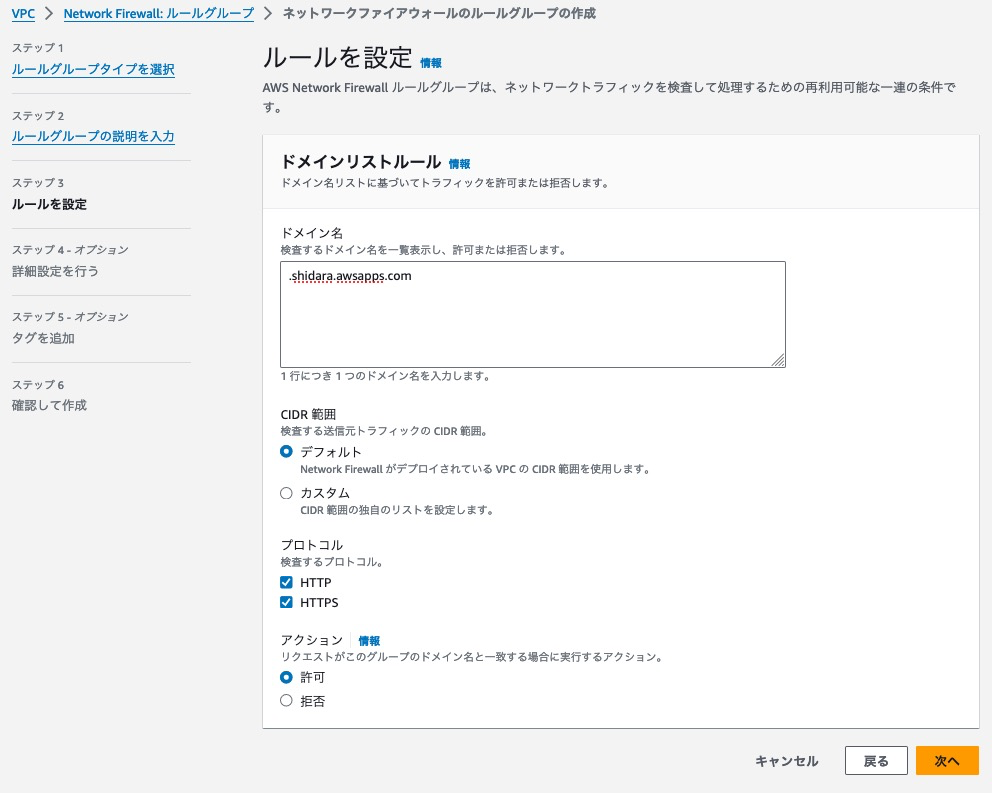Click the ドメイン名 field label
This screenshot has height=793, width=992.
[x=312, y=233]
